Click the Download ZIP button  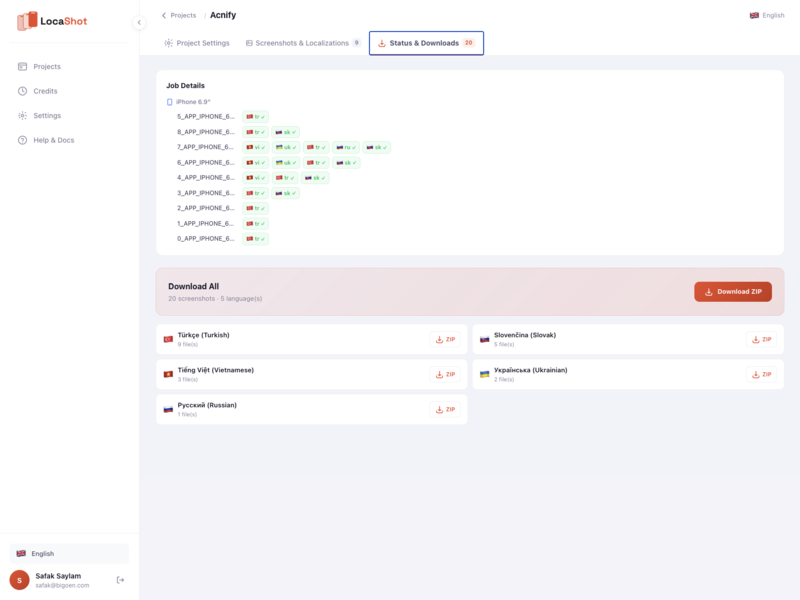(x=733, y=291)
